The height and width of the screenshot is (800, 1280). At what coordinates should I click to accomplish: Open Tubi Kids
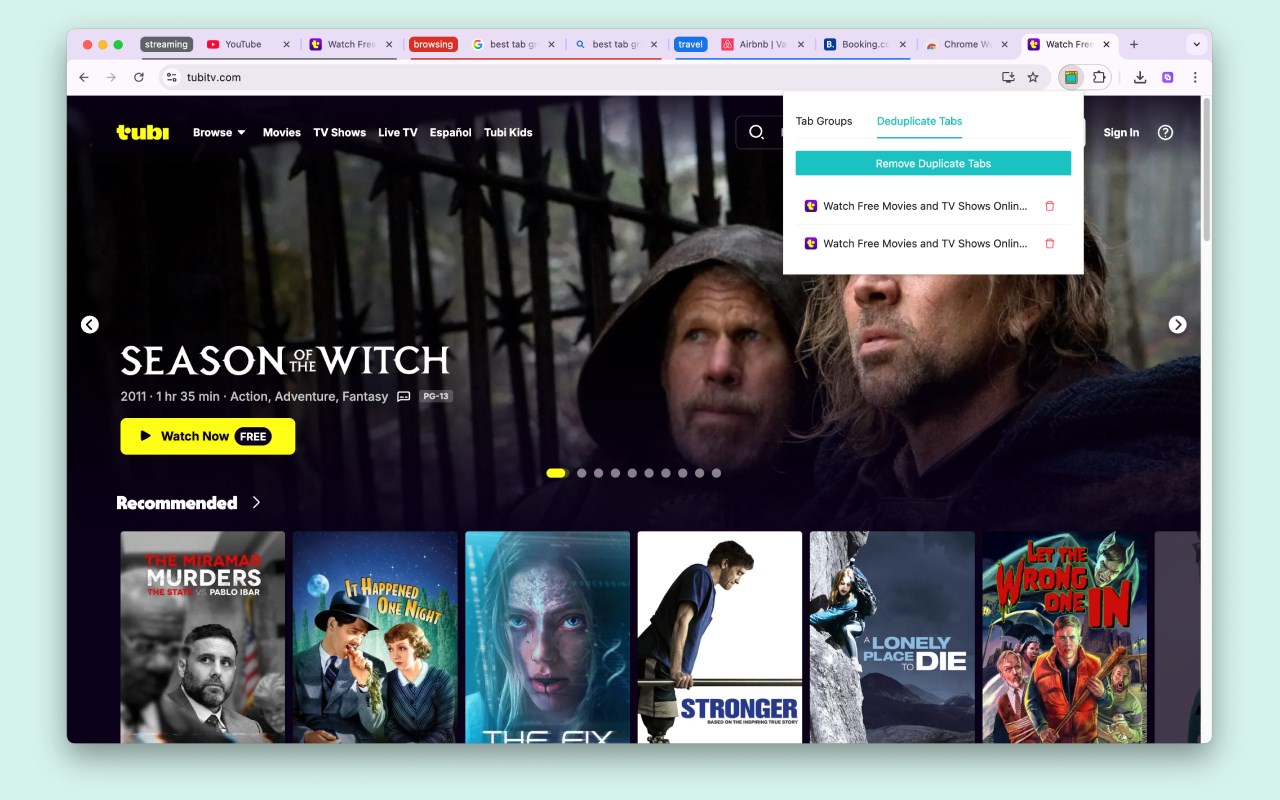tap(508, 132)
